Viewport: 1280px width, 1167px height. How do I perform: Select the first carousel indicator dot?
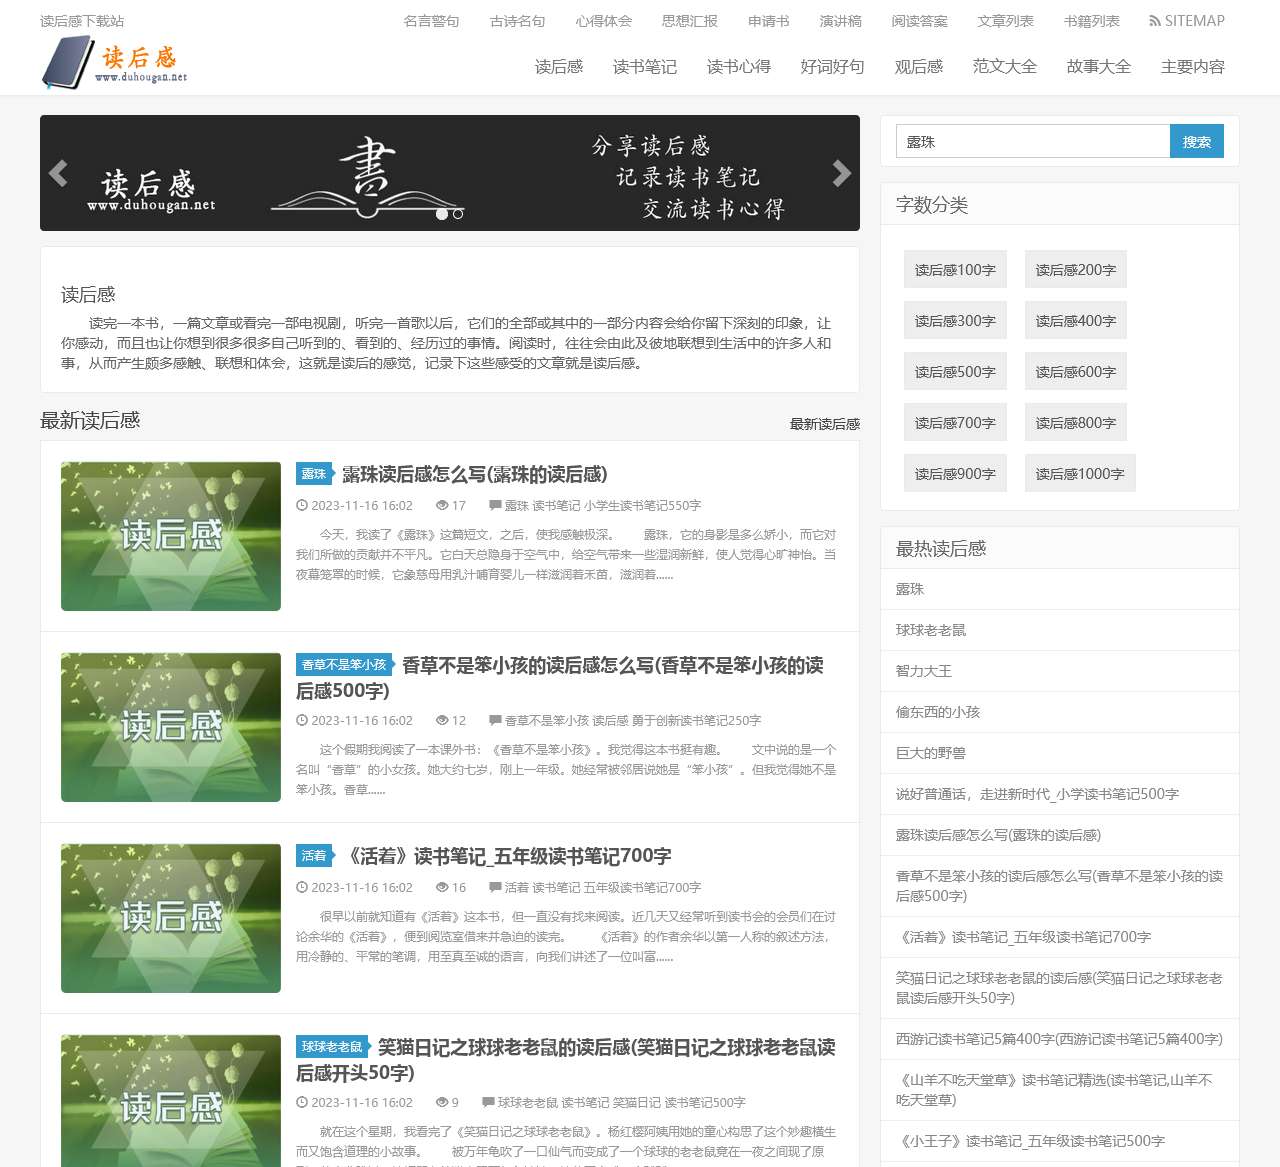pyautogui.click(x=442, y=214)
